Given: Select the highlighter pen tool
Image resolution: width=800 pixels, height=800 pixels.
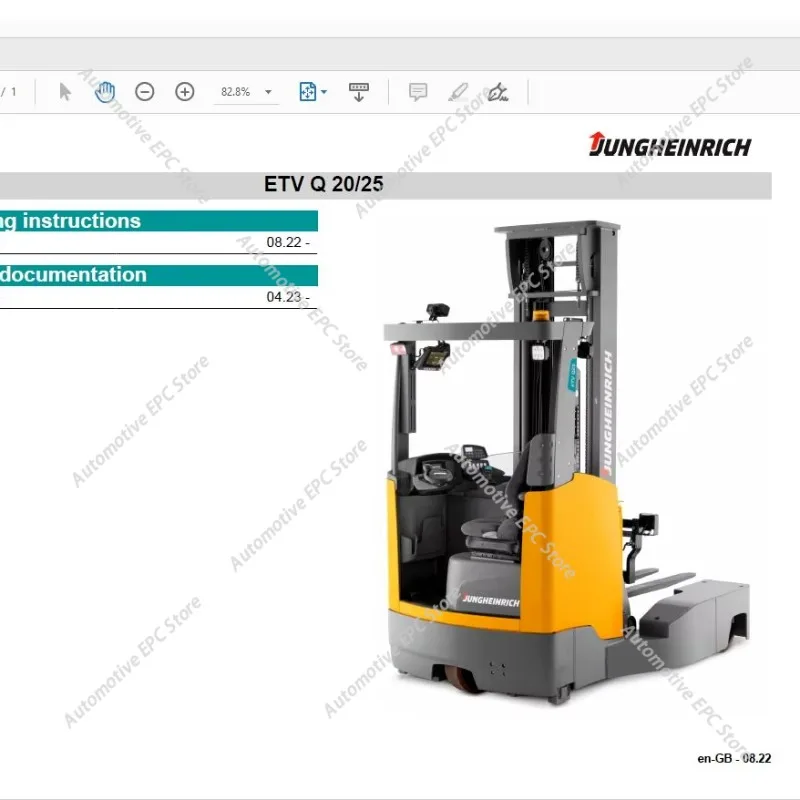Looking at the screenshot, I should point(458,92).
